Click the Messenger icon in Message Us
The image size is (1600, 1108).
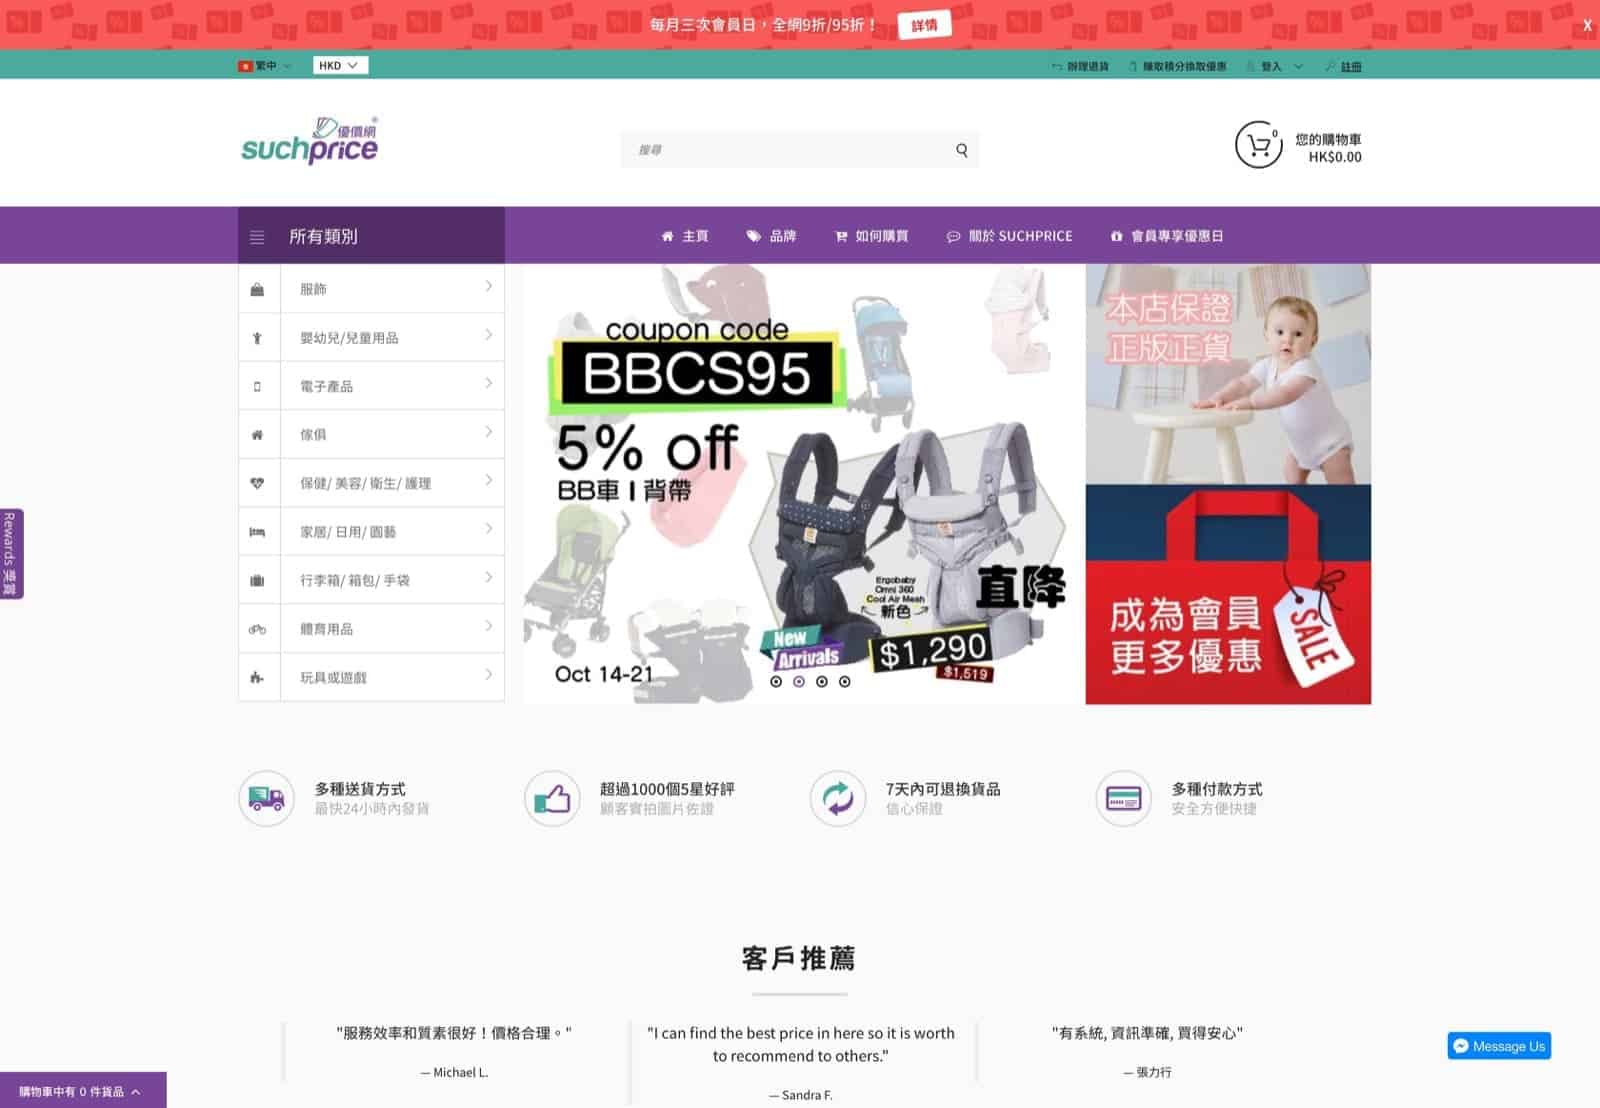pyautogui.click(x=1461, y=1046)
